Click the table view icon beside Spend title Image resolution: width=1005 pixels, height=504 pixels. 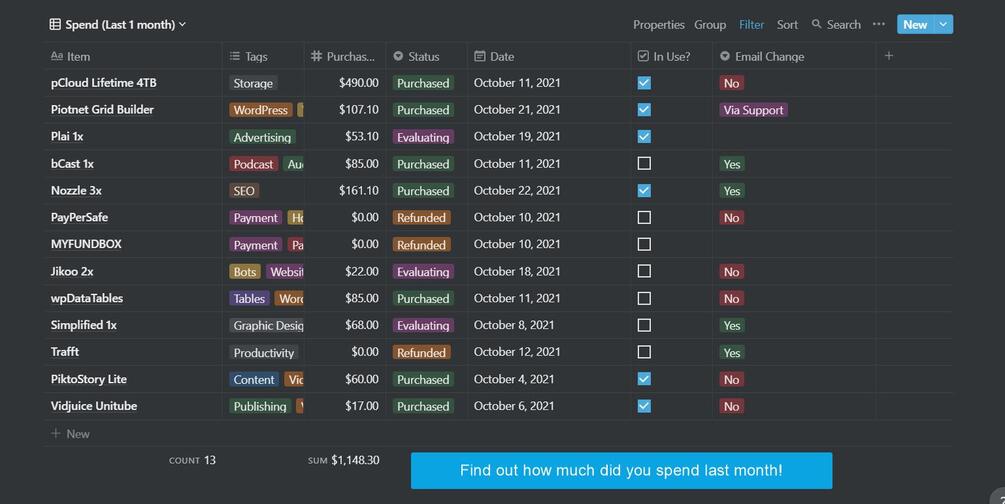[55, 24]
